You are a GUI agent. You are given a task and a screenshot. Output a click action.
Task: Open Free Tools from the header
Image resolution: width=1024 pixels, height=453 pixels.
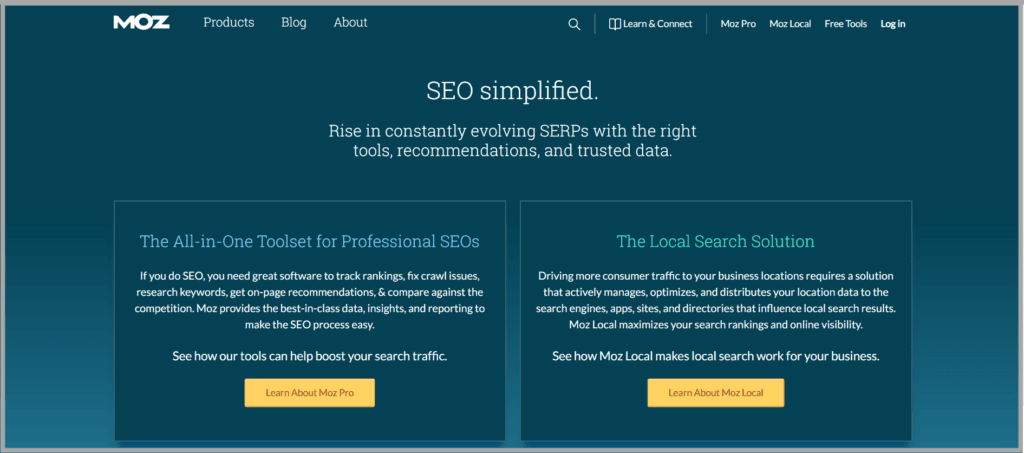[846, 24]
